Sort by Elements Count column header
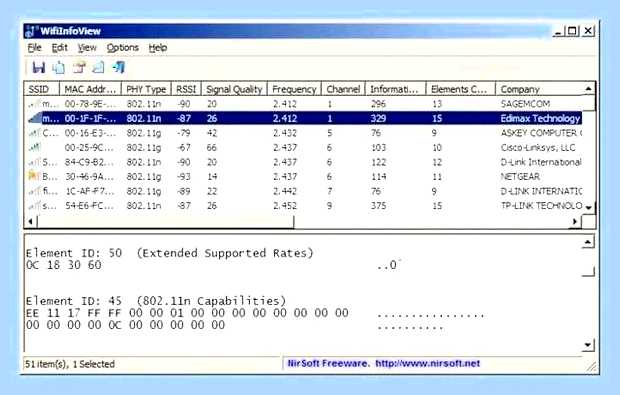620x395 pixels. click(460, 89)
